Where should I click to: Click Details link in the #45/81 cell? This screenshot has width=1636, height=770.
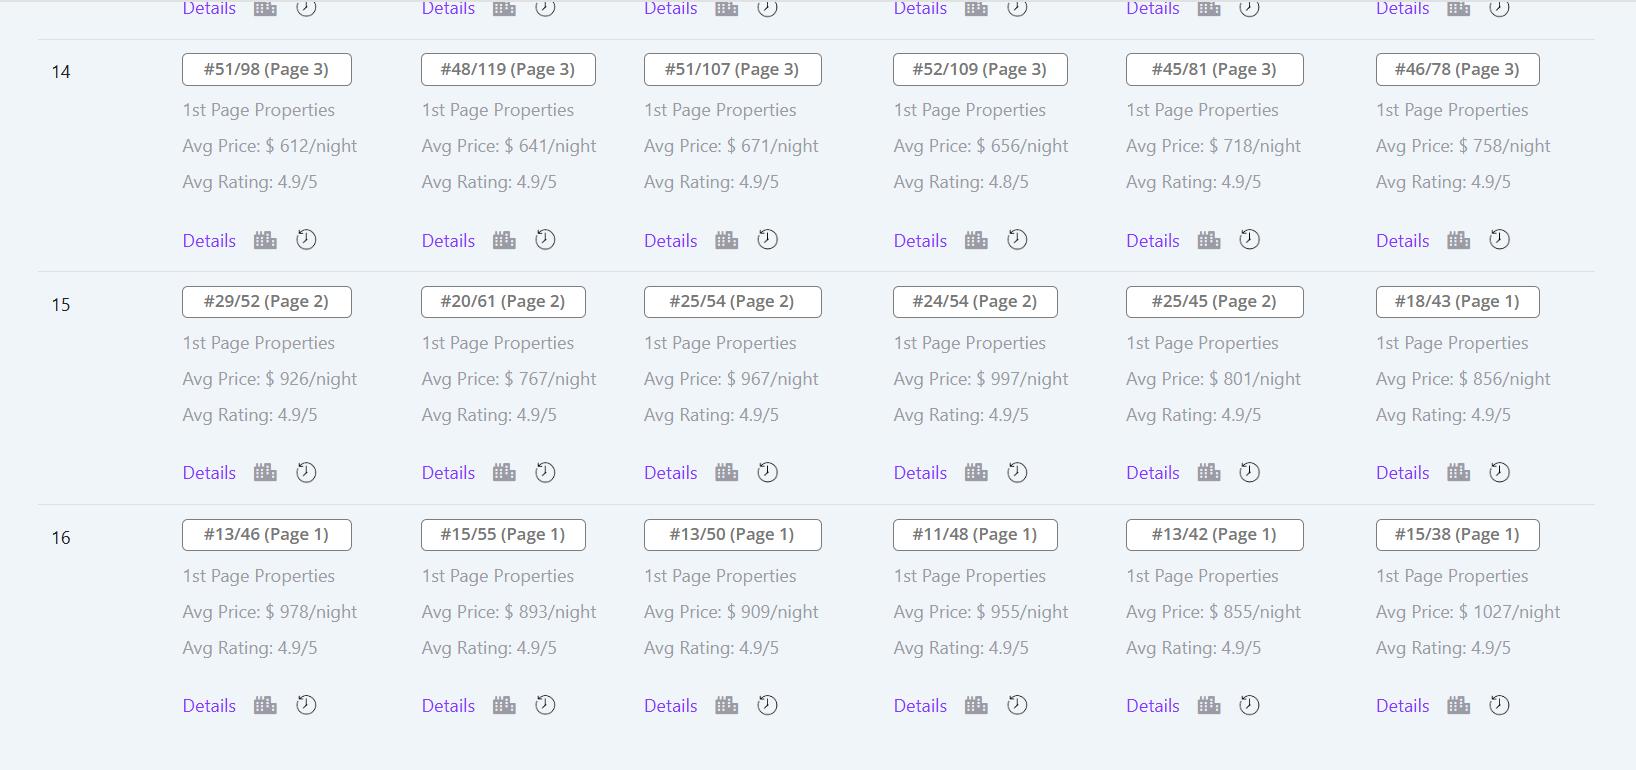click(x=1153, y=241)
